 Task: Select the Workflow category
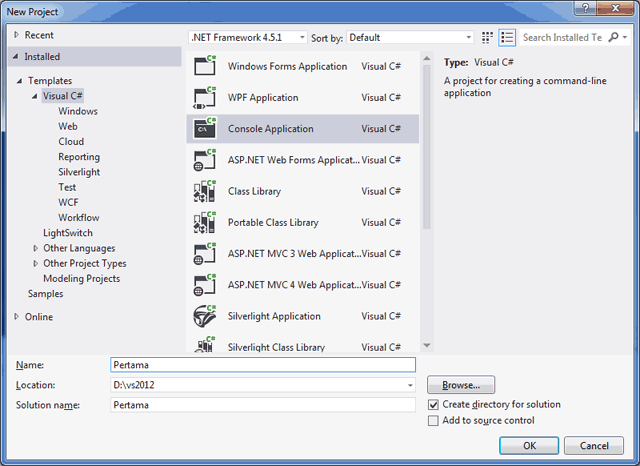tap(79, 217)
